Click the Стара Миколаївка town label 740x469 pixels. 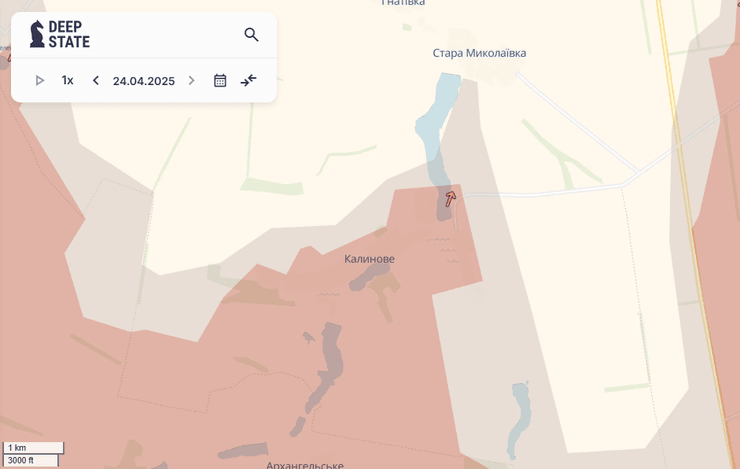point(479,53)
